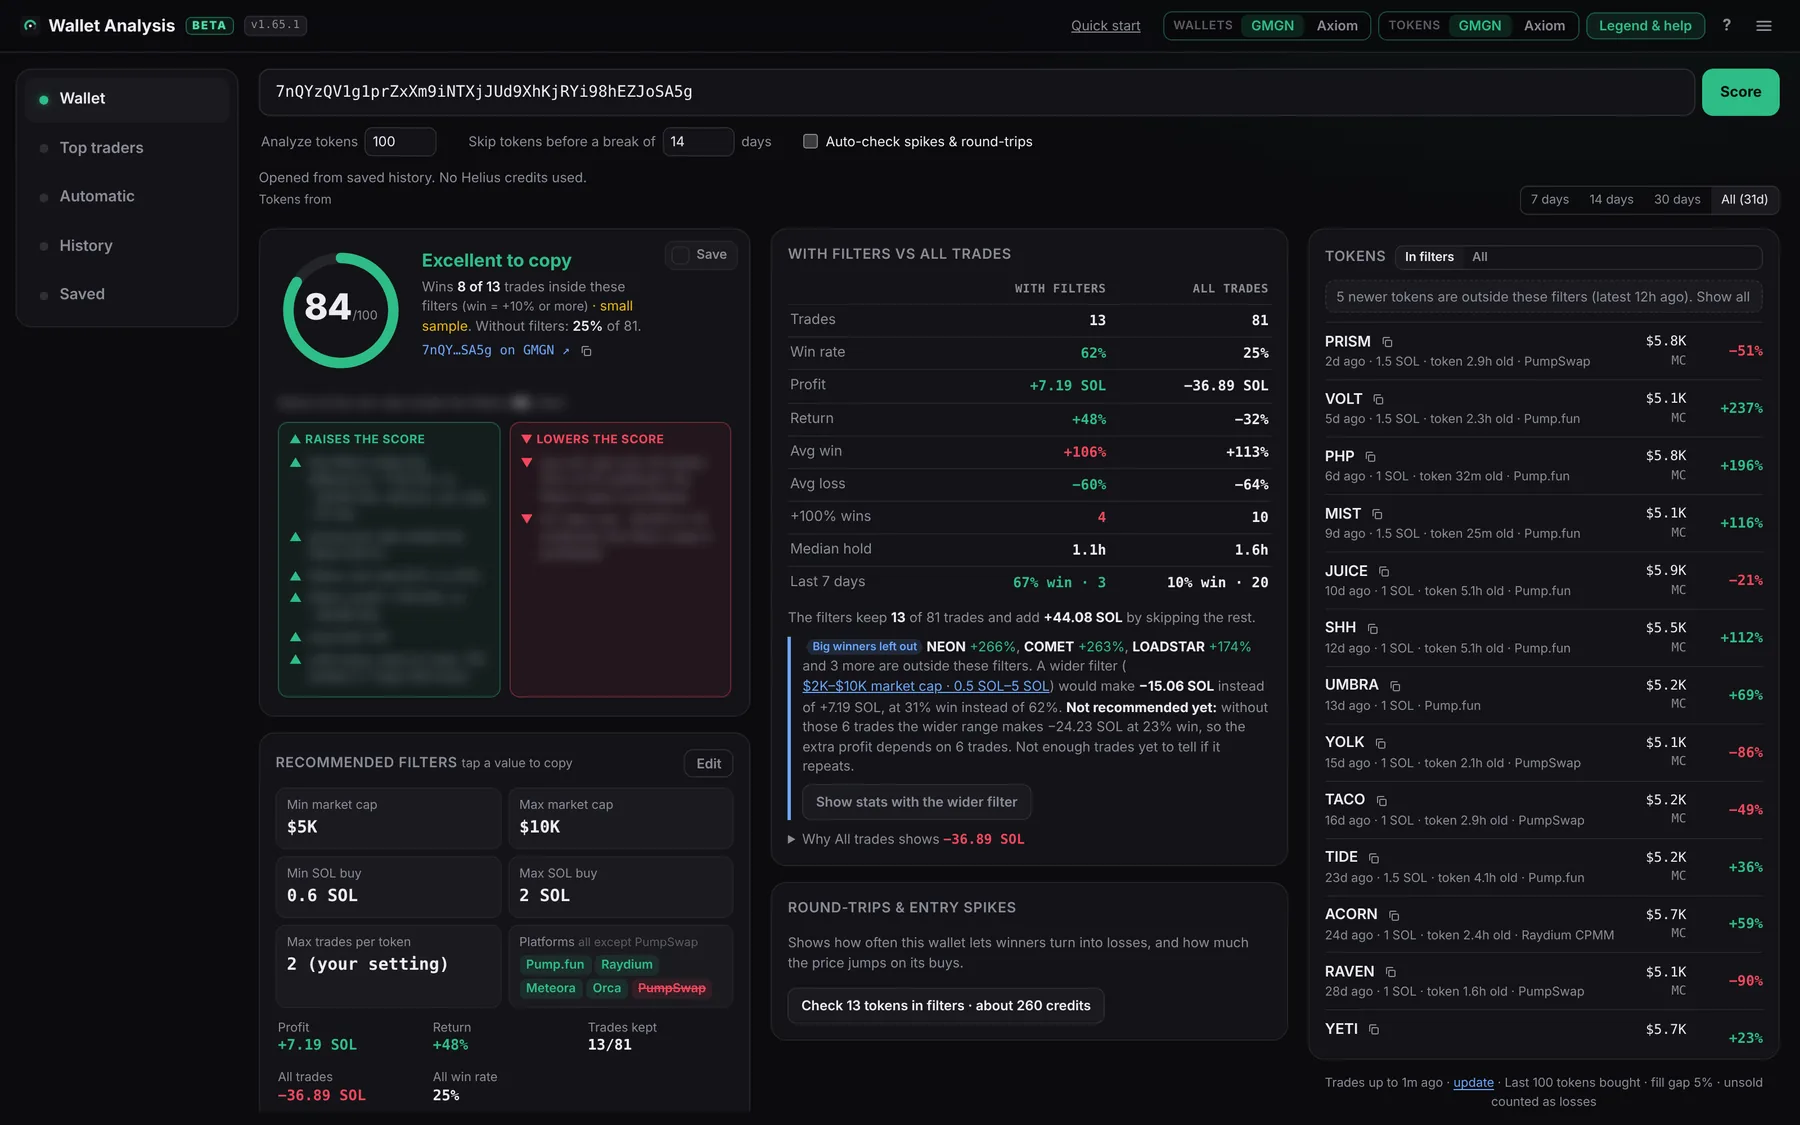Copy the YETI token address
The height and width of the screenshot is (1125, 1800).
pyautogui.click(x=1374, y=1029)
